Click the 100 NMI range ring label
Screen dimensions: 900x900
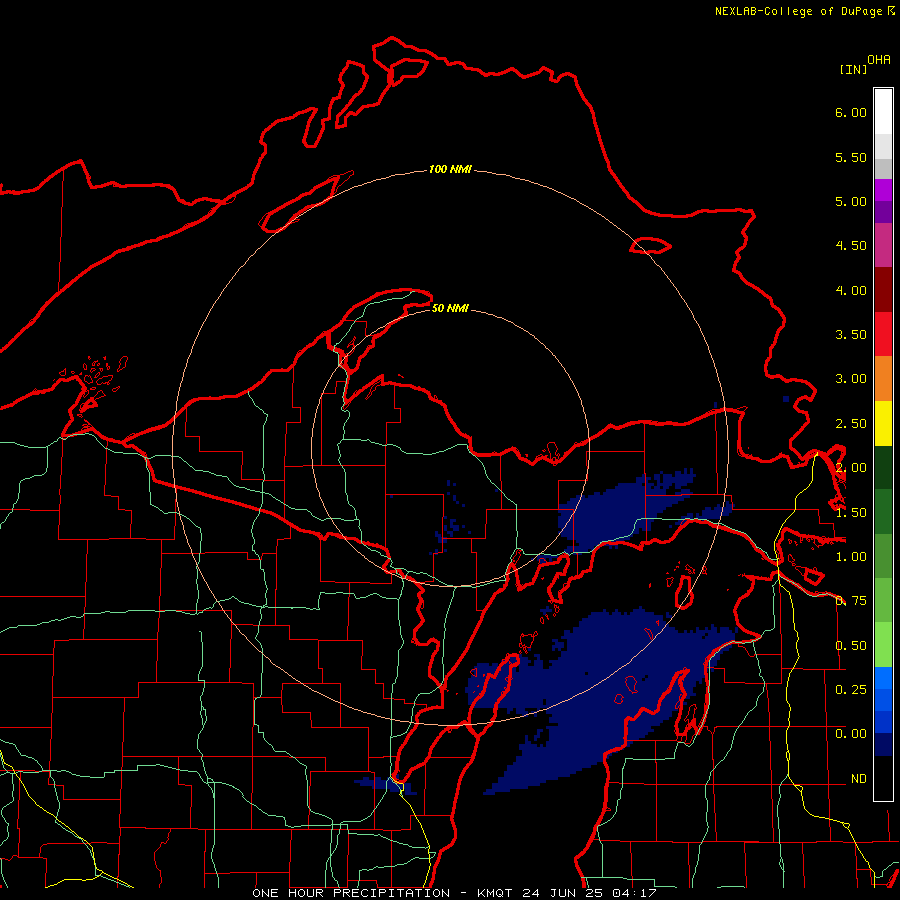[450, 169]
